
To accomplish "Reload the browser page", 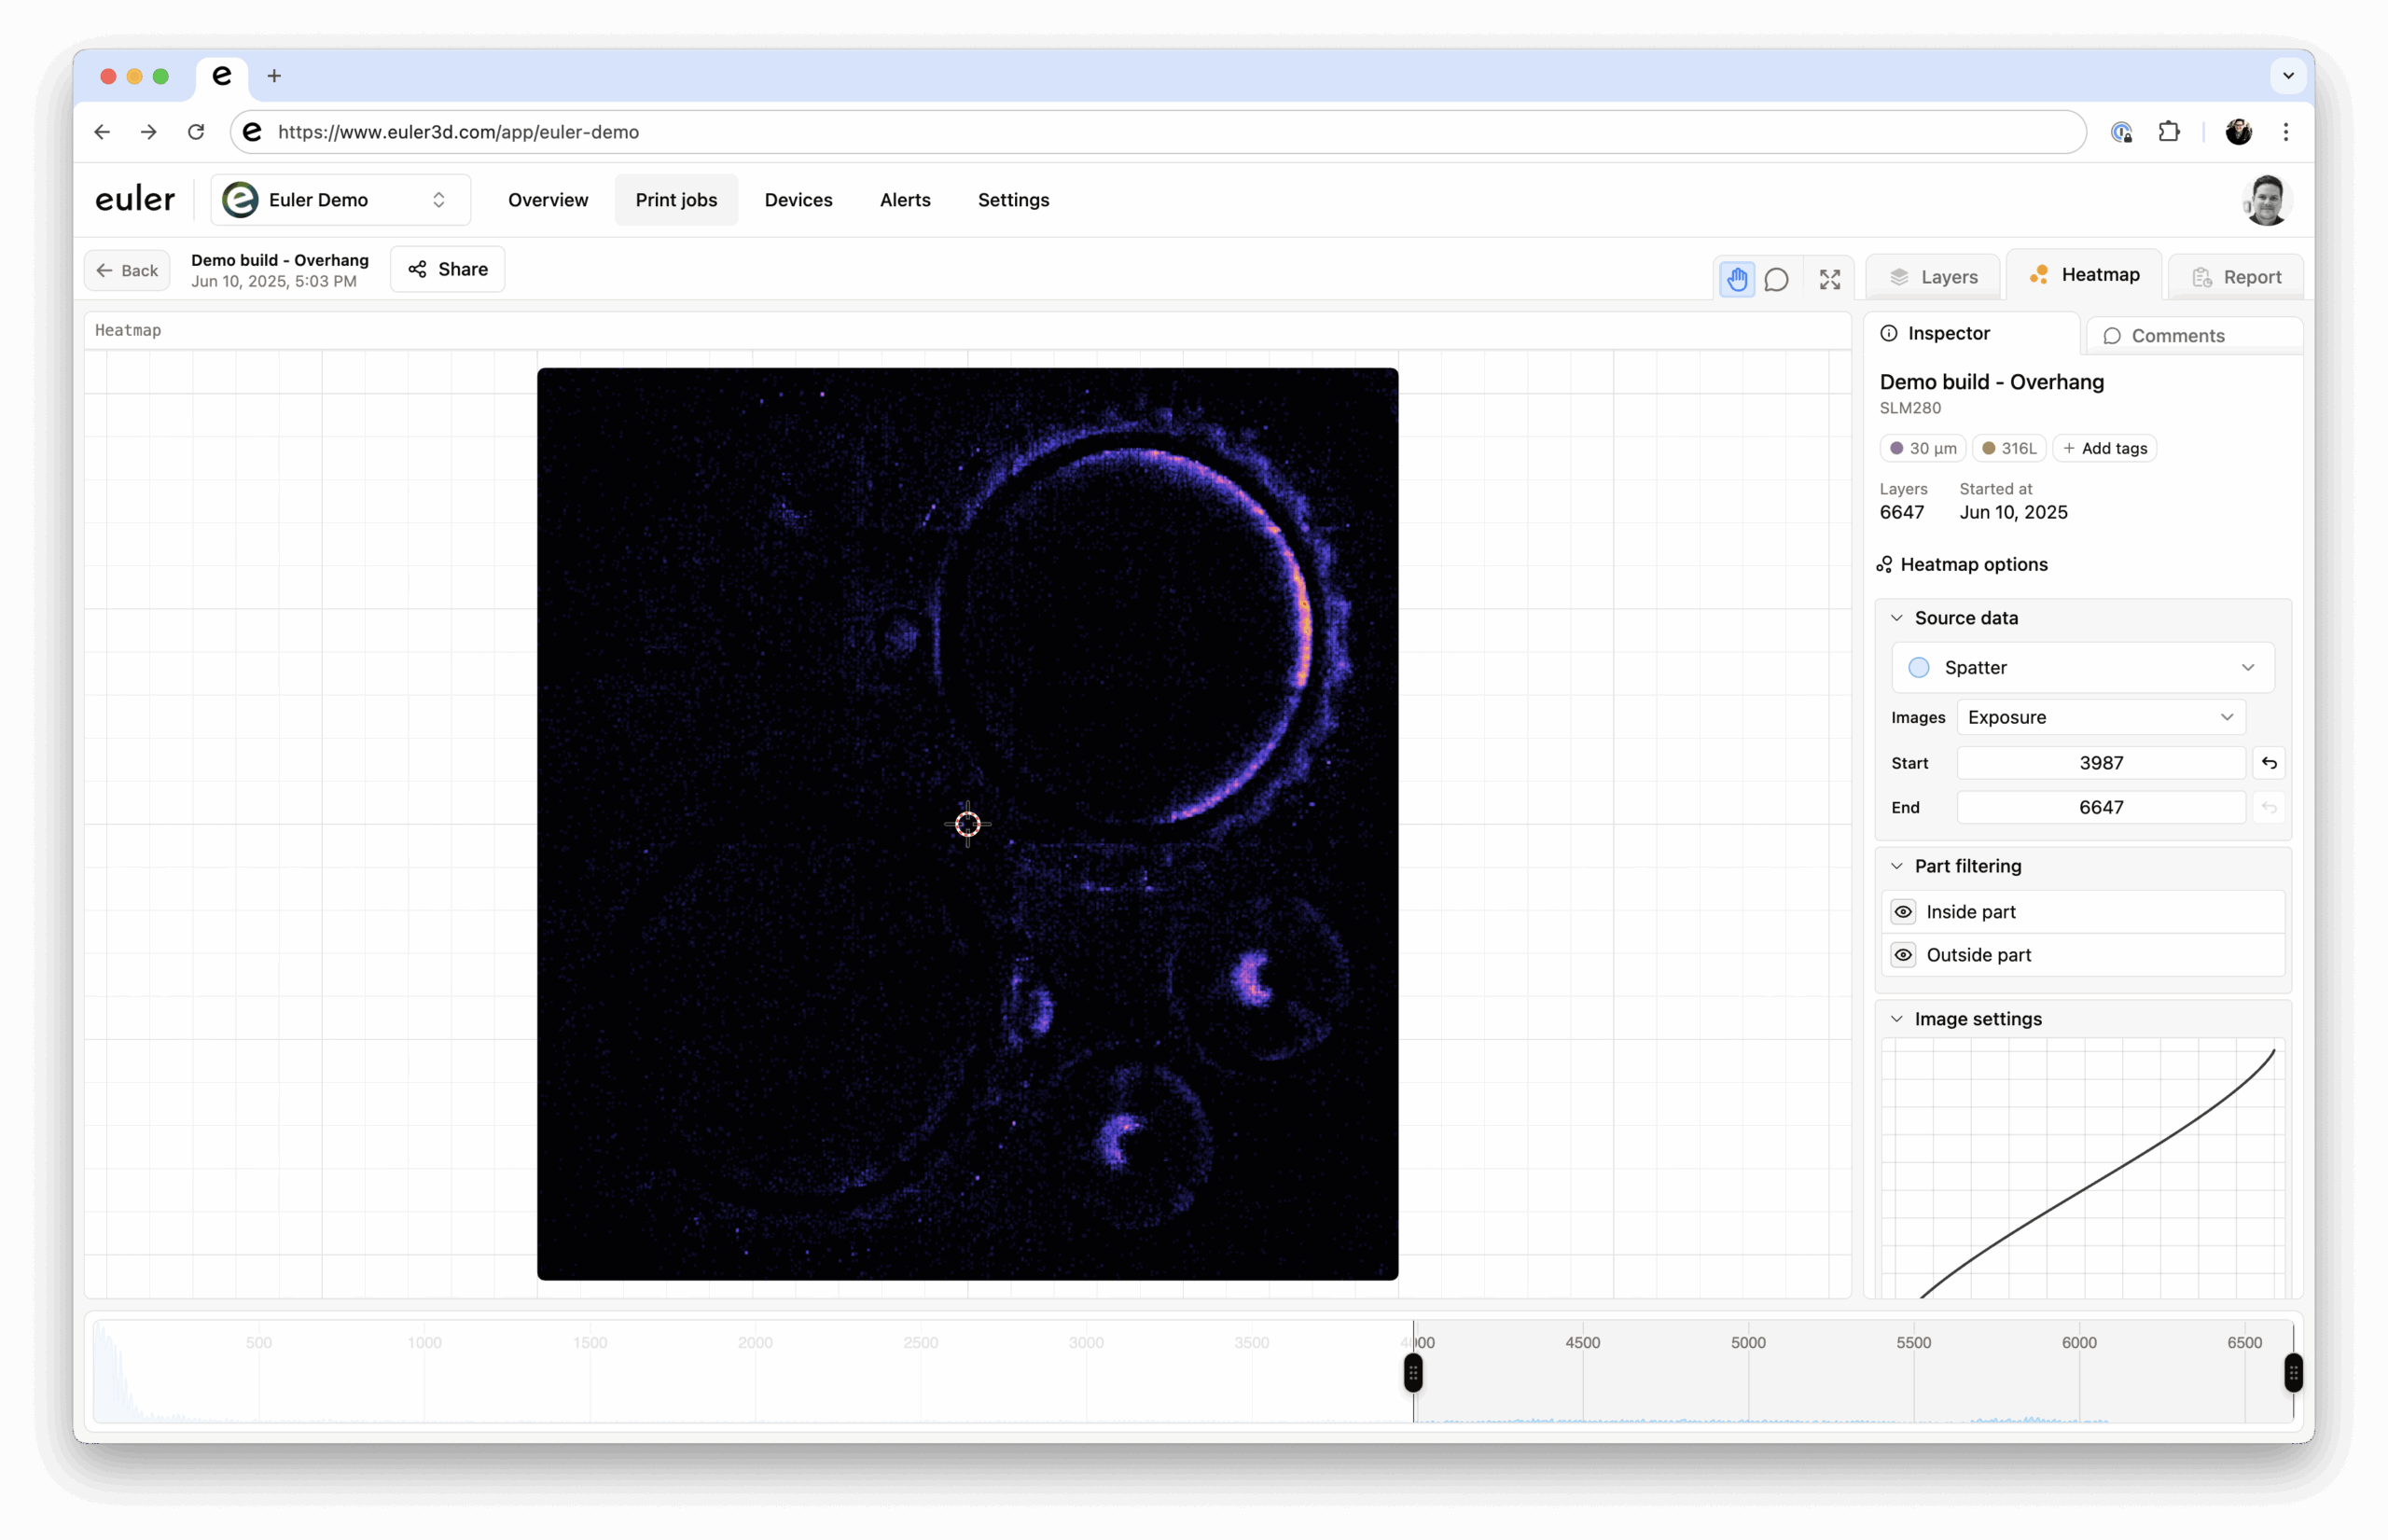I will tap(196, 132).
